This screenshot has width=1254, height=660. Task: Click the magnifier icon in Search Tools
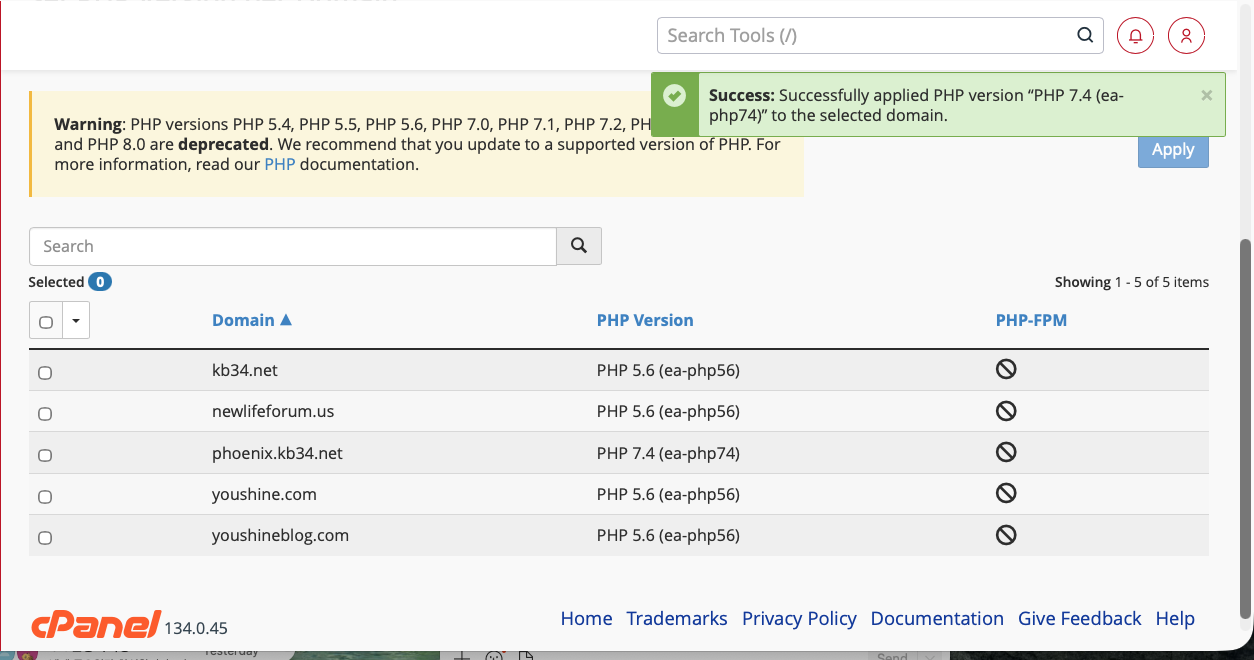coord(1085,35)
